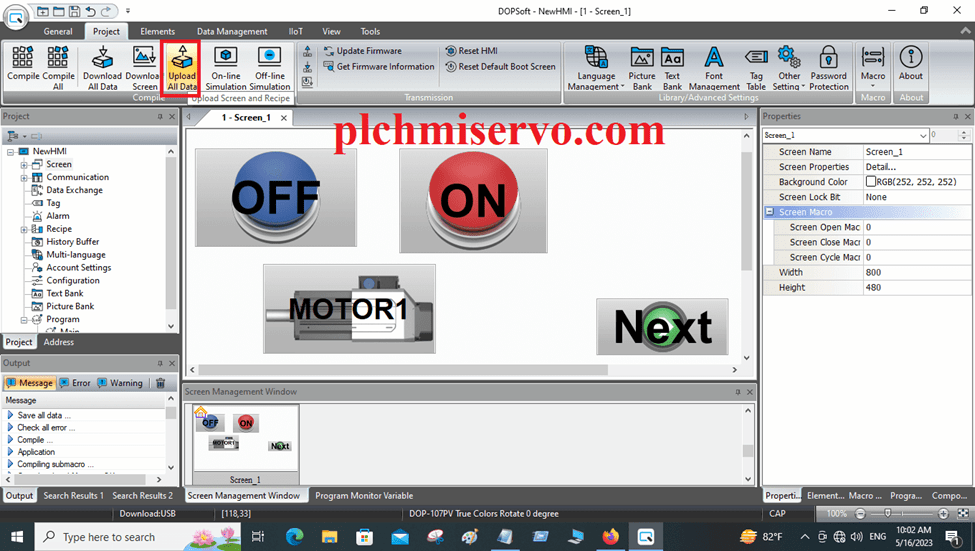Image resolution: width=975 pixels, height=551 pixels.
Task: Click Update Firmware
Action: click(x=363, y=51)
